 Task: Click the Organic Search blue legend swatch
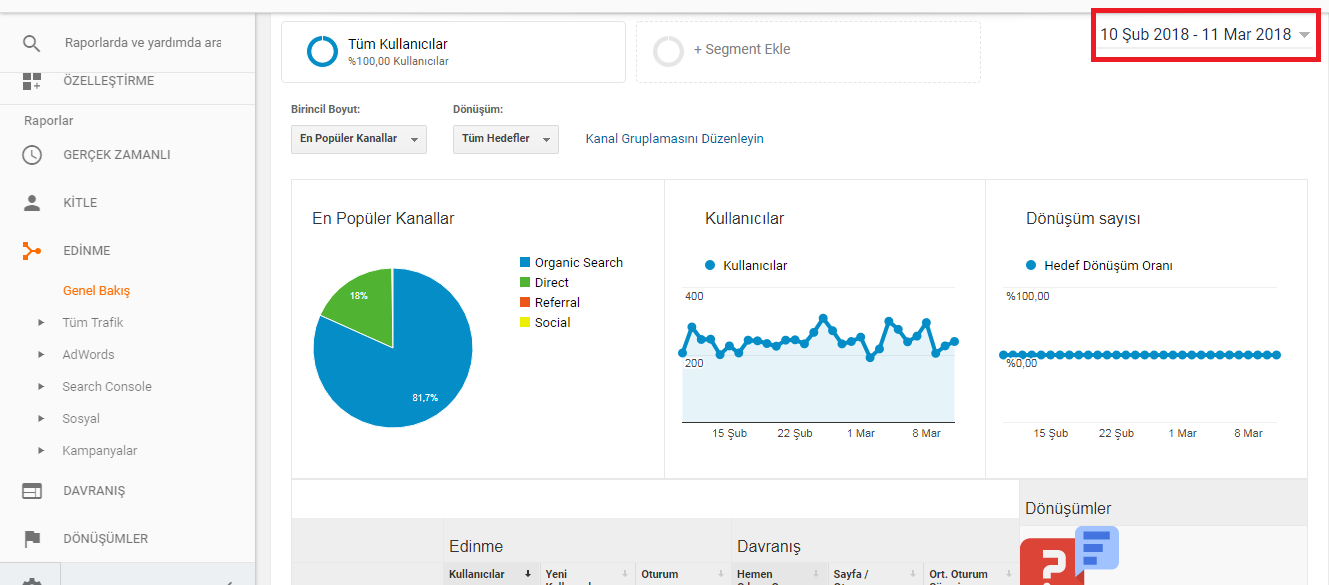point(524,263)
